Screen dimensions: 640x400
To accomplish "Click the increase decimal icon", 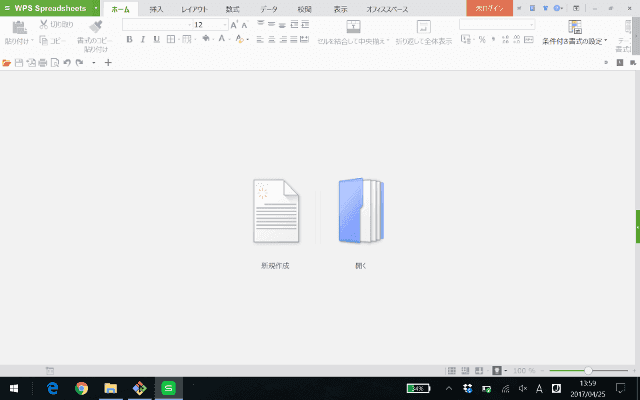I will (x=505, y=39).
